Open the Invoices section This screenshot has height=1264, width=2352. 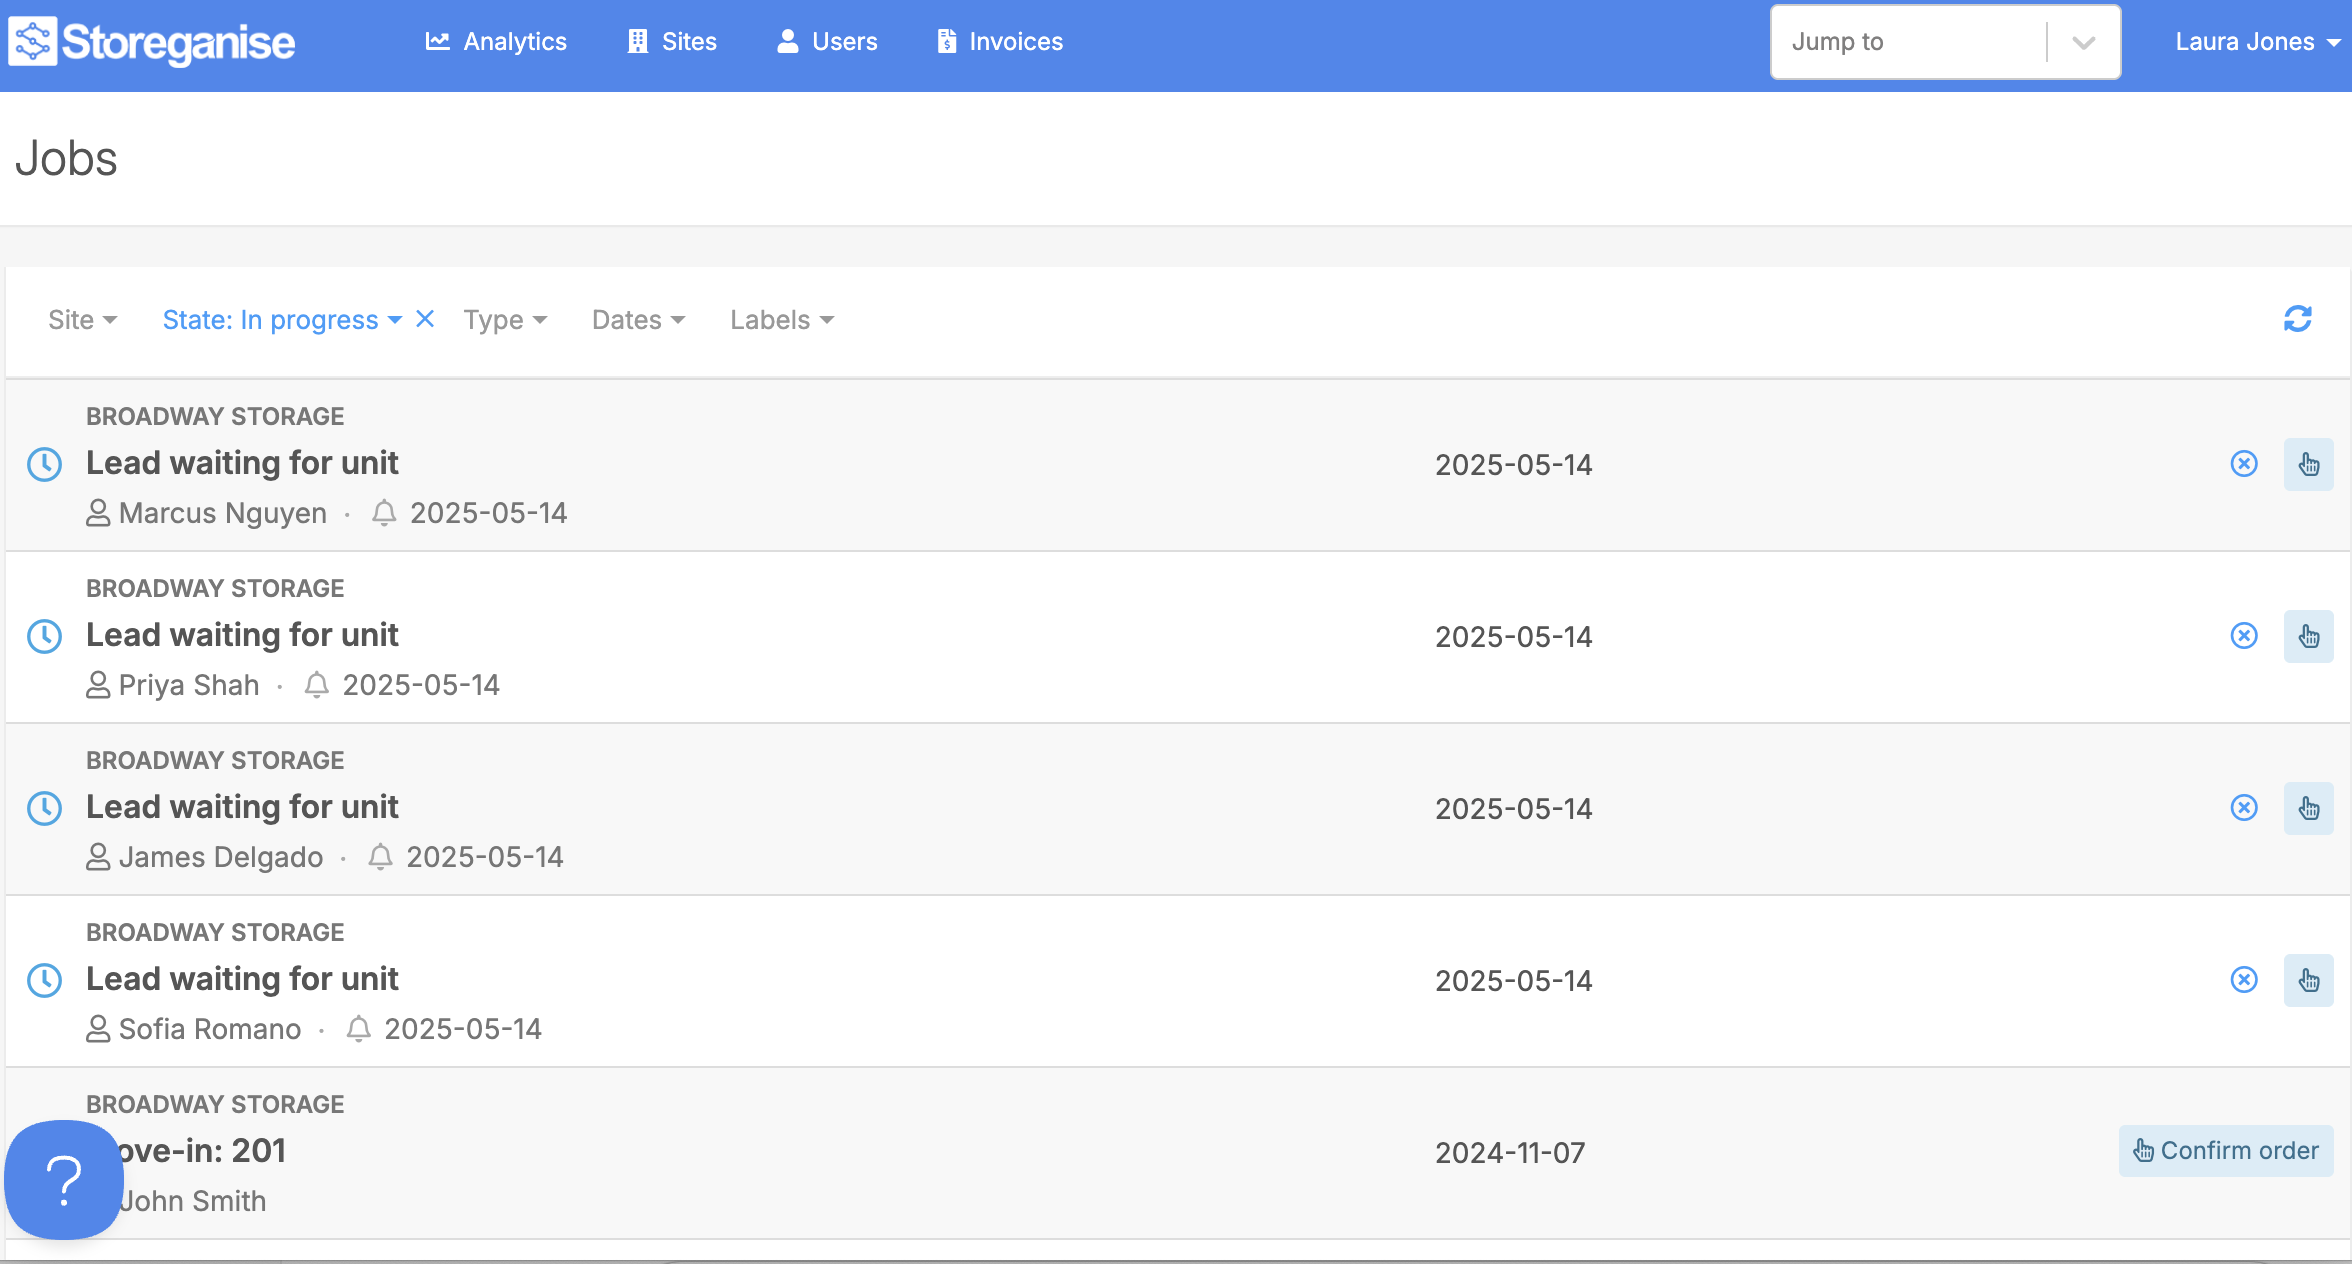click(1000, 42)
